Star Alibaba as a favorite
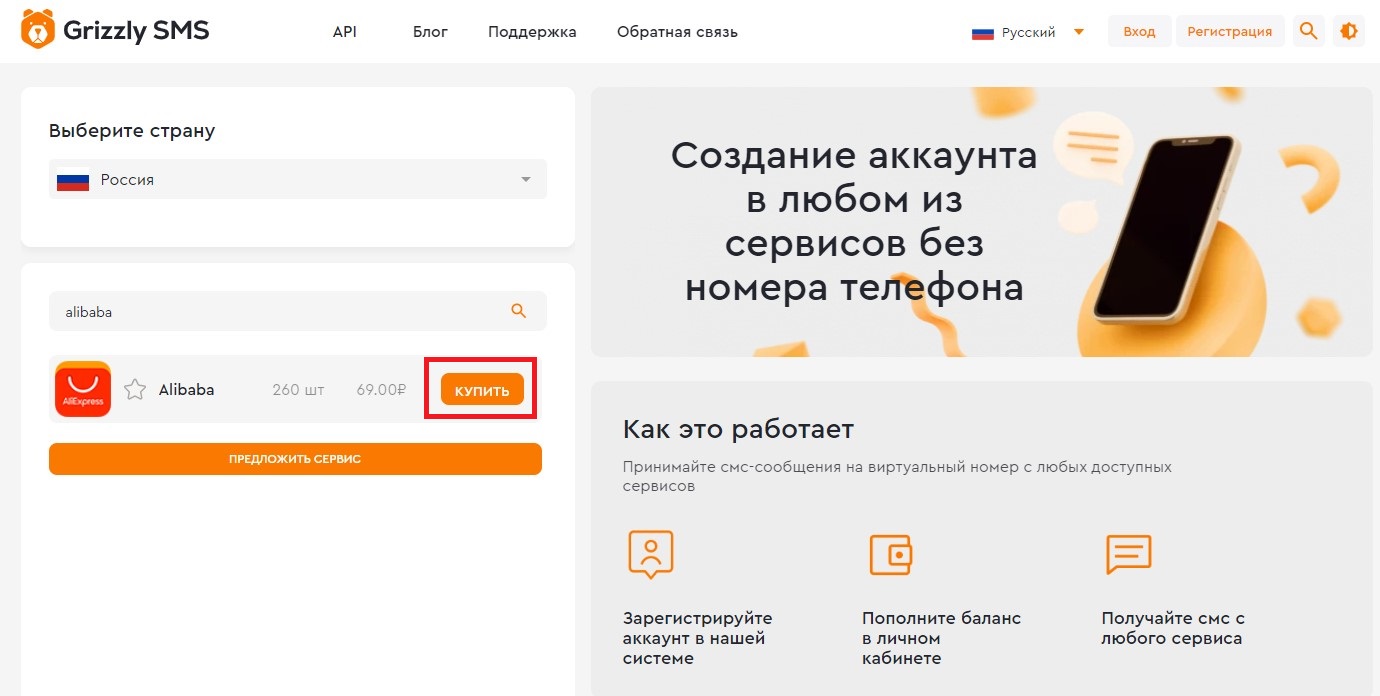 click(x=135, y=389)
